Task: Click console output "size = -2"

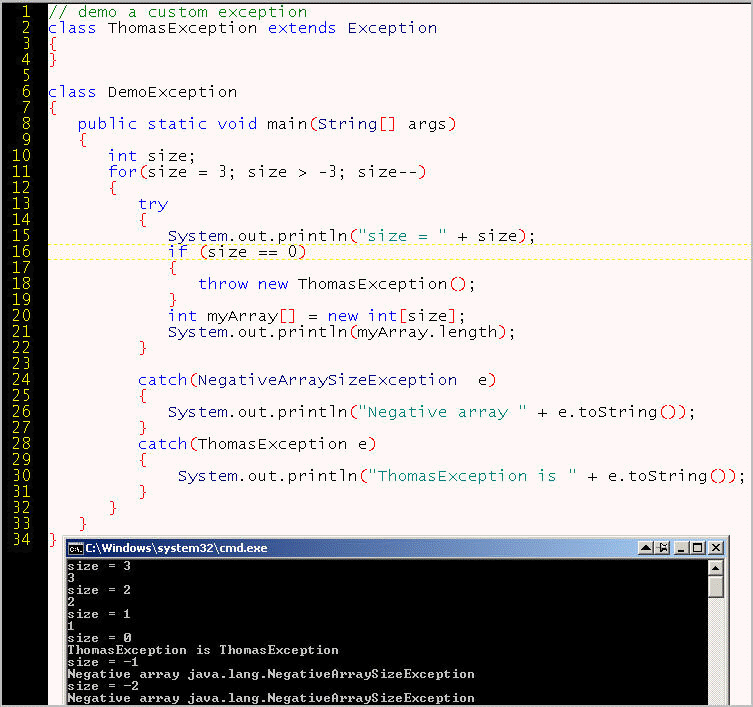Action: (x=103, y=686)
